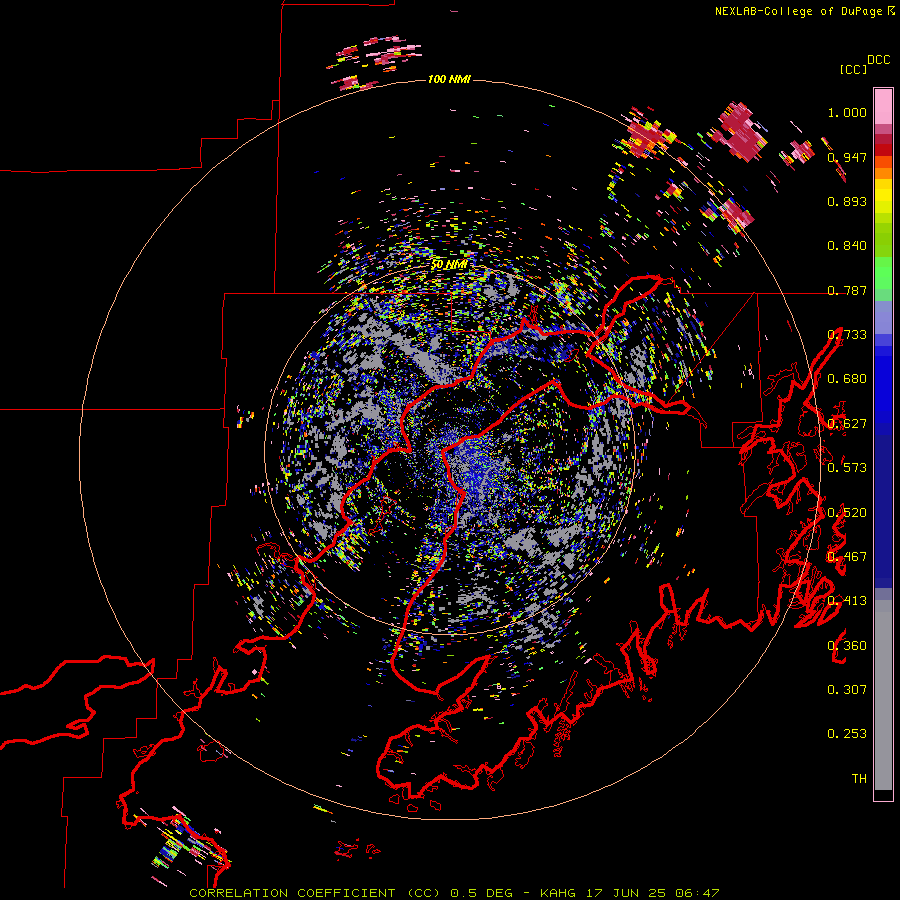Viewport: 900px width, 900px height.
Task: Click the 0.253 scale value
Action: [x=847, y=734]
